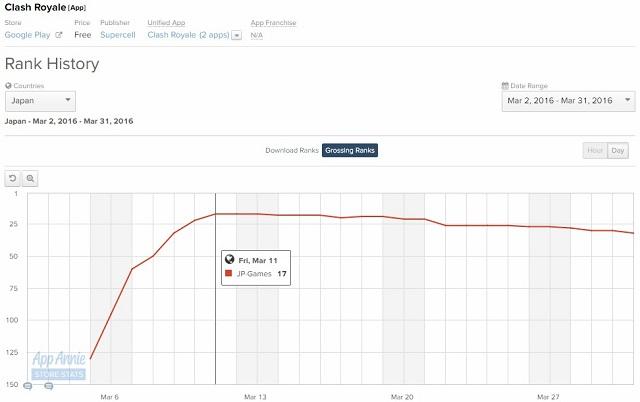The height and width of the screenshot is (402, 640).
Task: Click the globe icon in the chart tooltip
Action: pos(229,259)
